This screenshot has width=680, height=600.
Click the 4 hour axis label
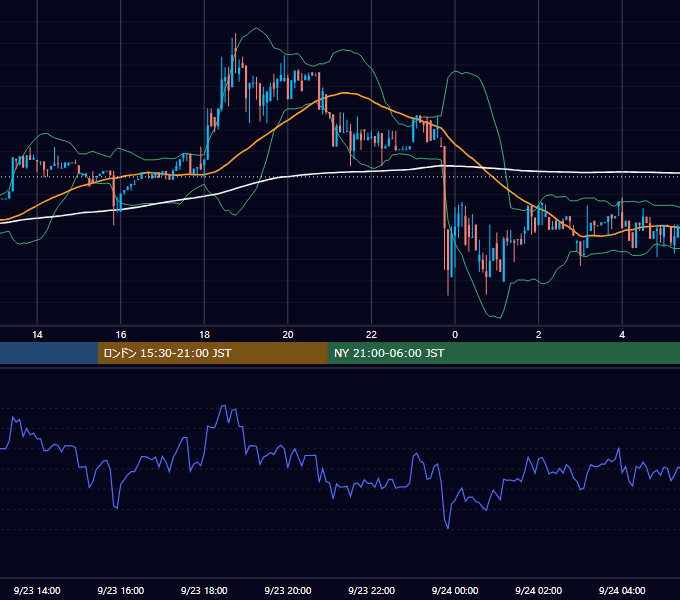coord(622,335)
